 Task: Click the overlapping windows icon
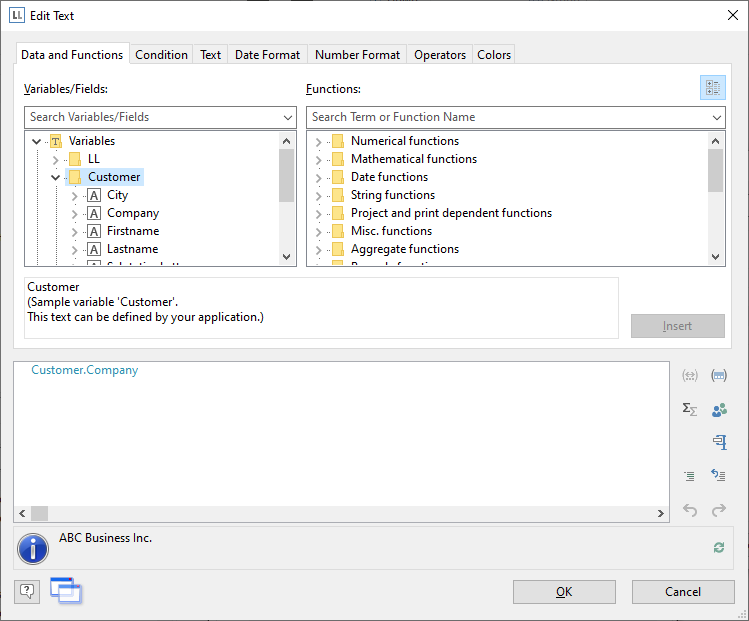pos(65,591)
